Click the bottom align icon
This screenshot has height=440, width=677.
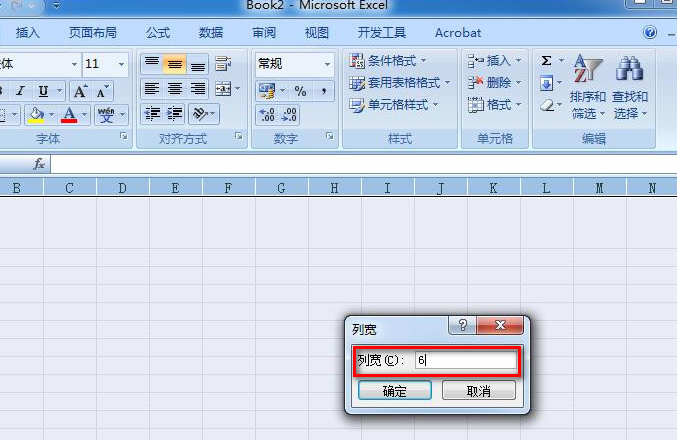pos(198,64)
